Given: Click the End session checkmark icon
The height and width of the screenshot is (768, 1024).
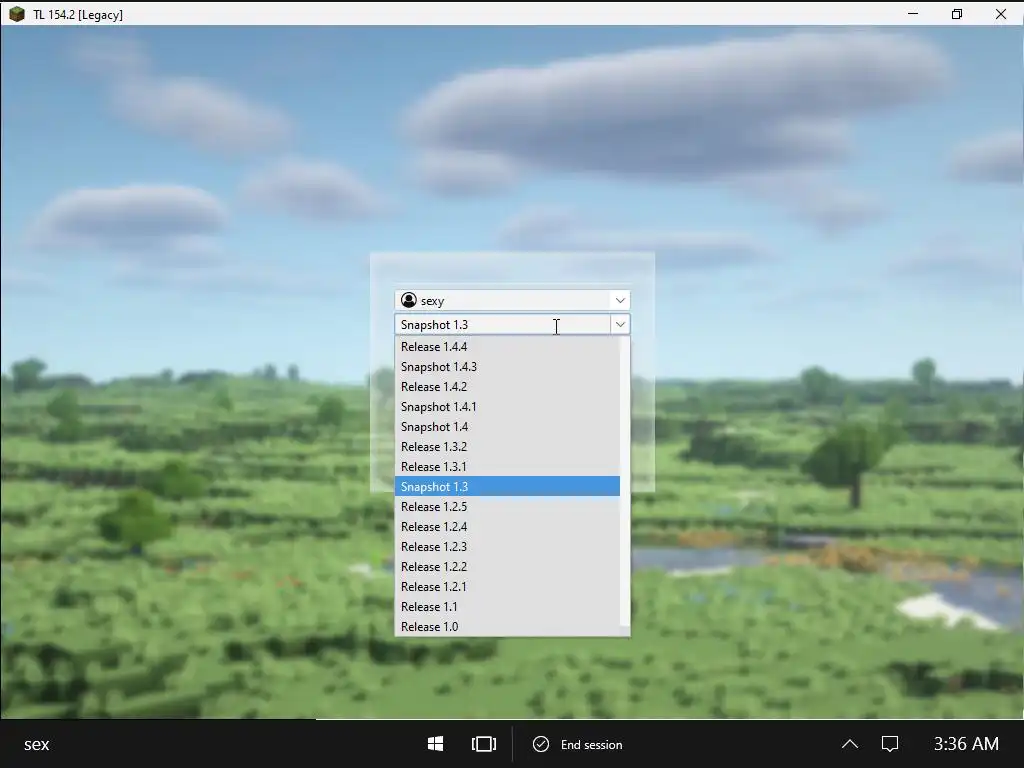Looking at the screenshot, I should [541, 744].
